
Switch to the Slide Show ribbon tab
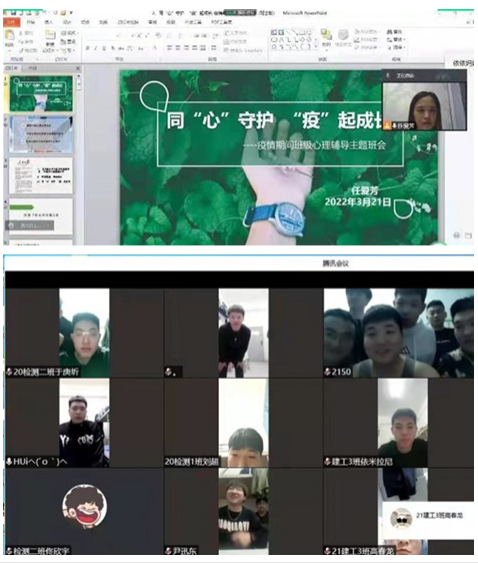[x=128, y=22]
